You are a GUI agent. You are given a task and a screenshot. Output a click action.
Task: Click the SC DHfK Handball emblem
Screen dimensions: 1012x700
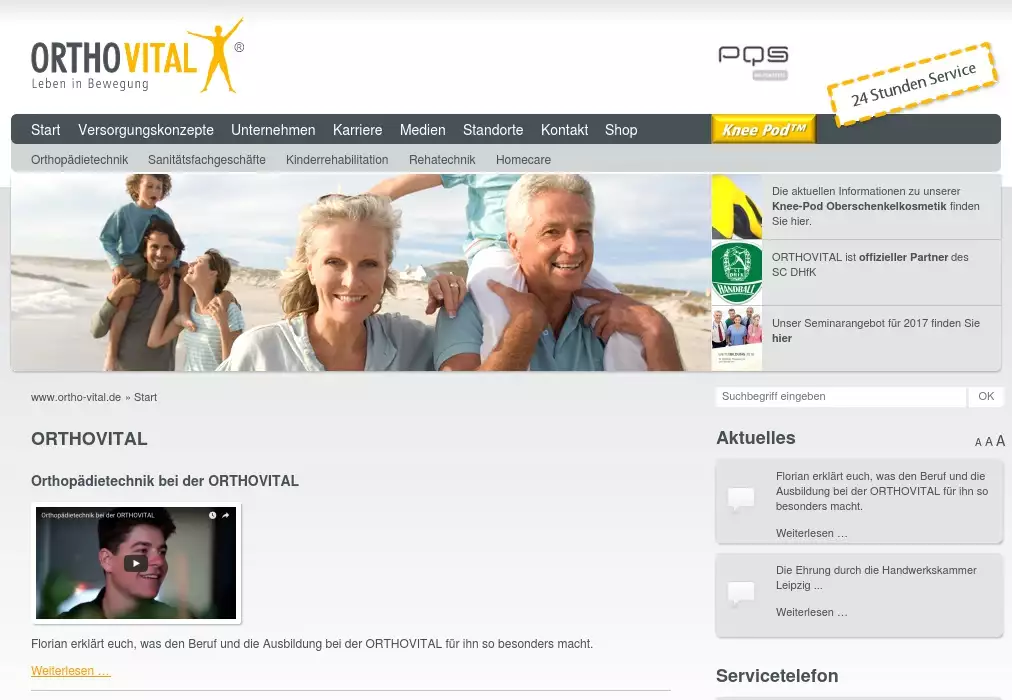tap(737, 273)
